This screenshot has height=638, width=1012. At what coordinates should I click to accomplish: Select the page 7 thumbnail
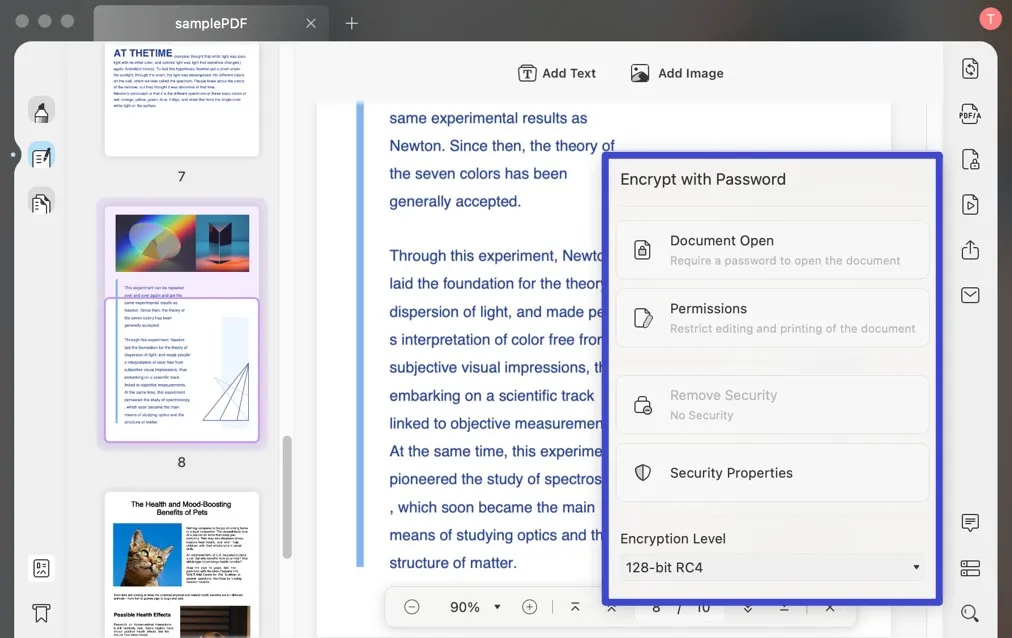click(181, 100)
